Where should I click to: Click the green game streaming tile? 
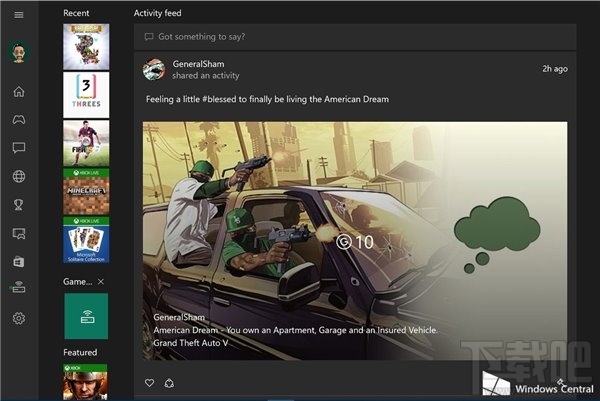[x=86, y=316]
